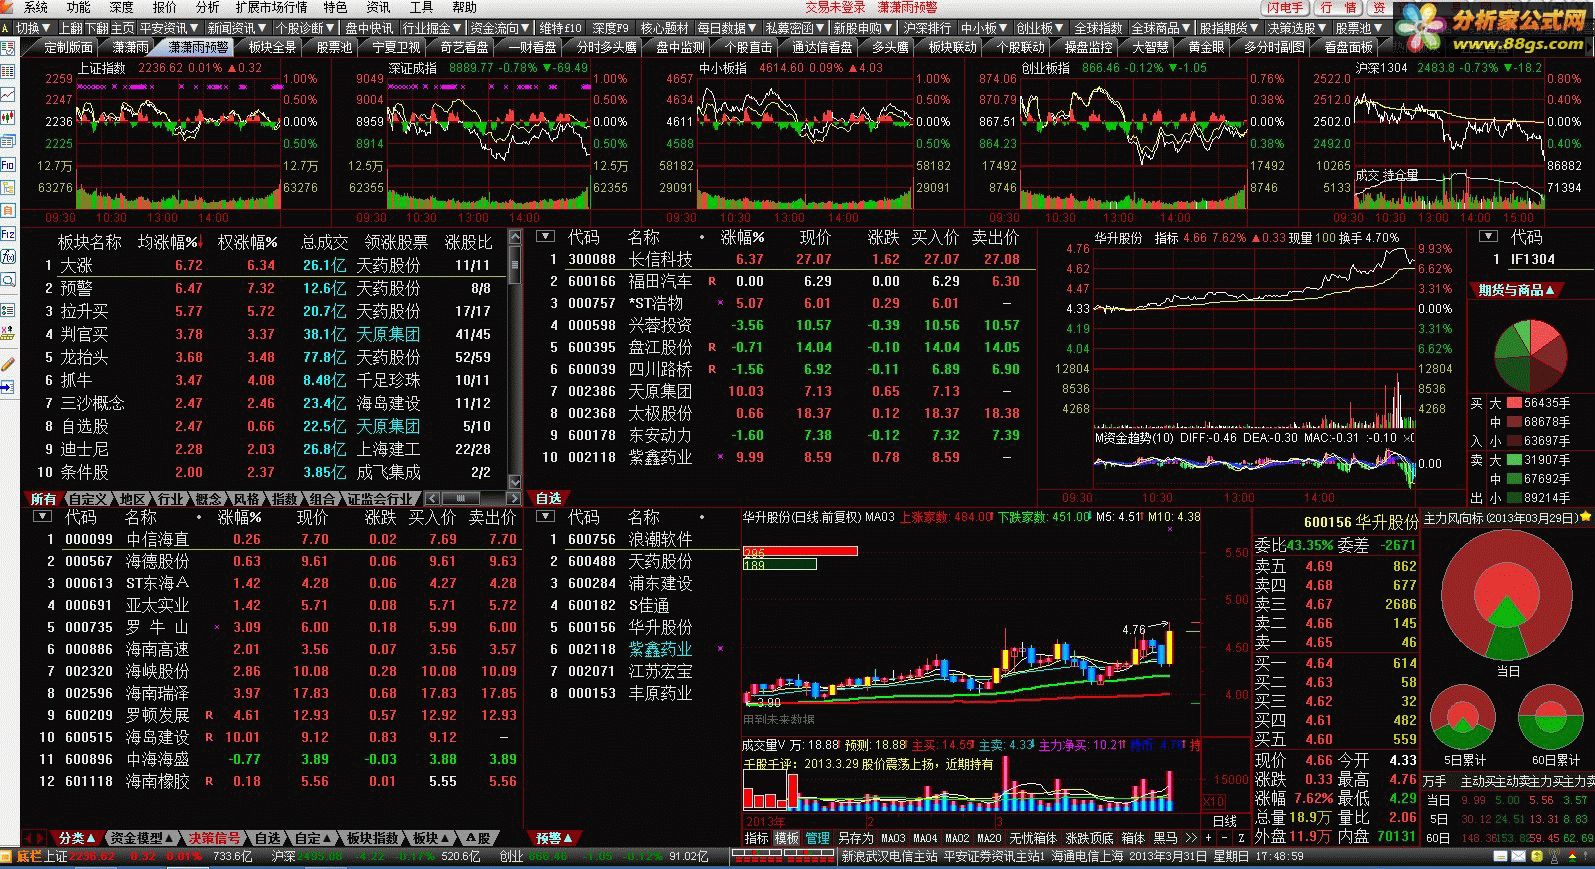Open the 切换 dropdown in the toolbar
The width and height of the screenshot is (1595, 869).
[33, 28]
